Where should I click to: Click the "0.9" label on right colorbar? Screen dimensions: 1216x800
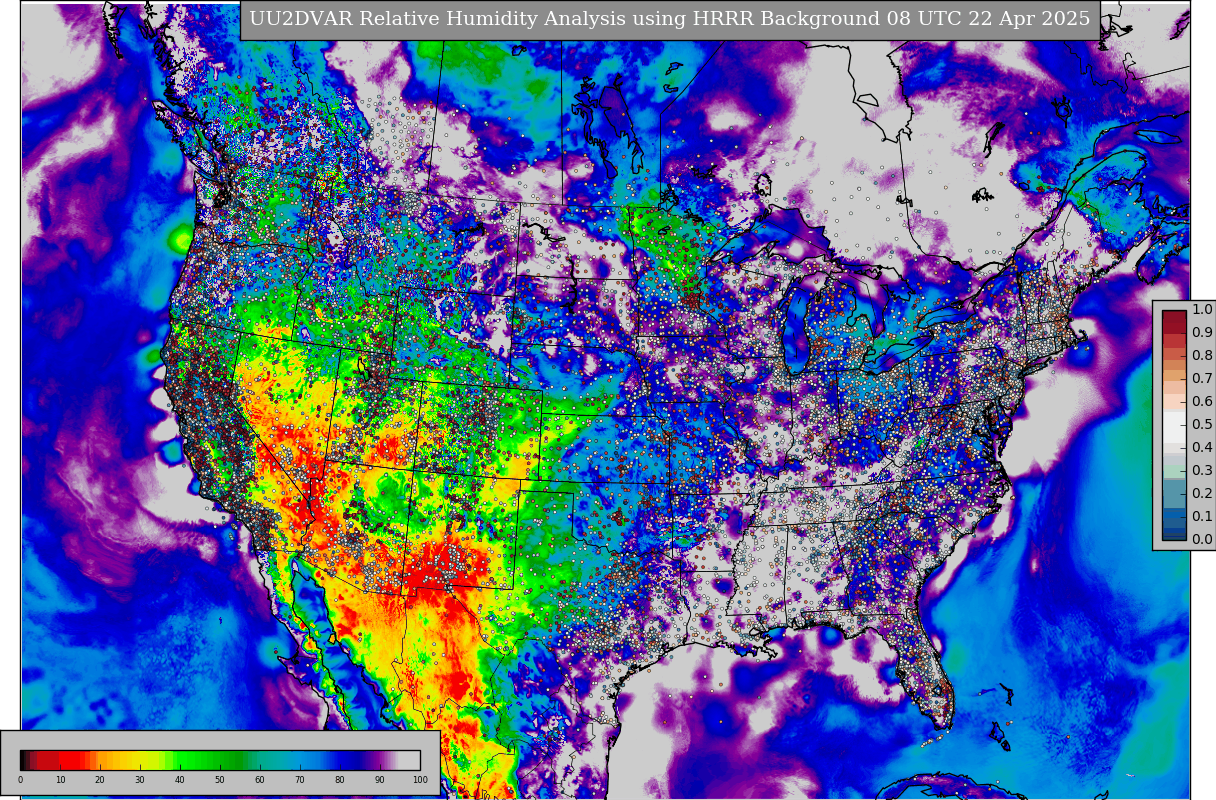tap(1202, 332)
